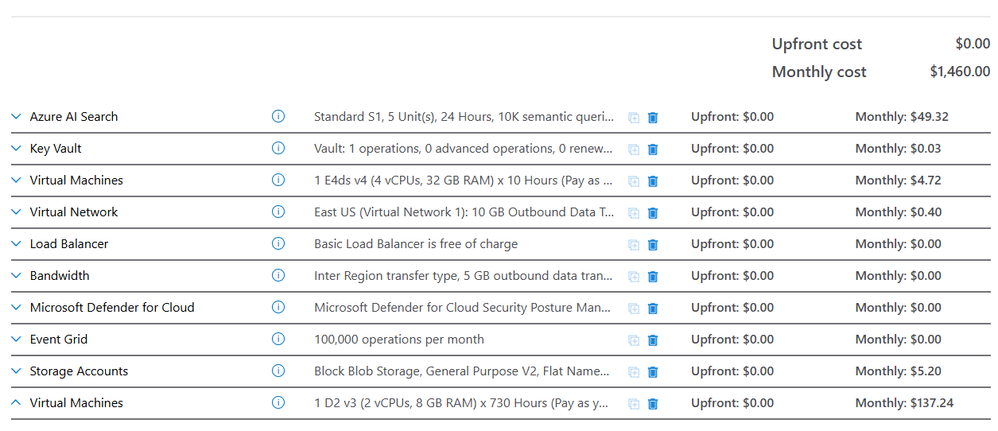Delete the Key Vault estimate row

(x=653, y=149)
